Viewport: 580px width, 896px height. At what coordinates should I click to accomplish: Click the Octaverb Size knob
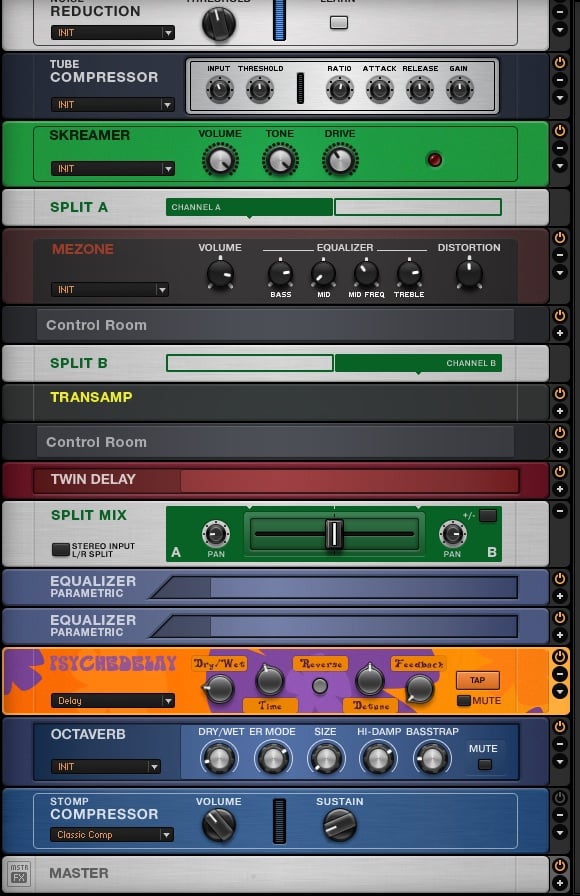[326, 759]
